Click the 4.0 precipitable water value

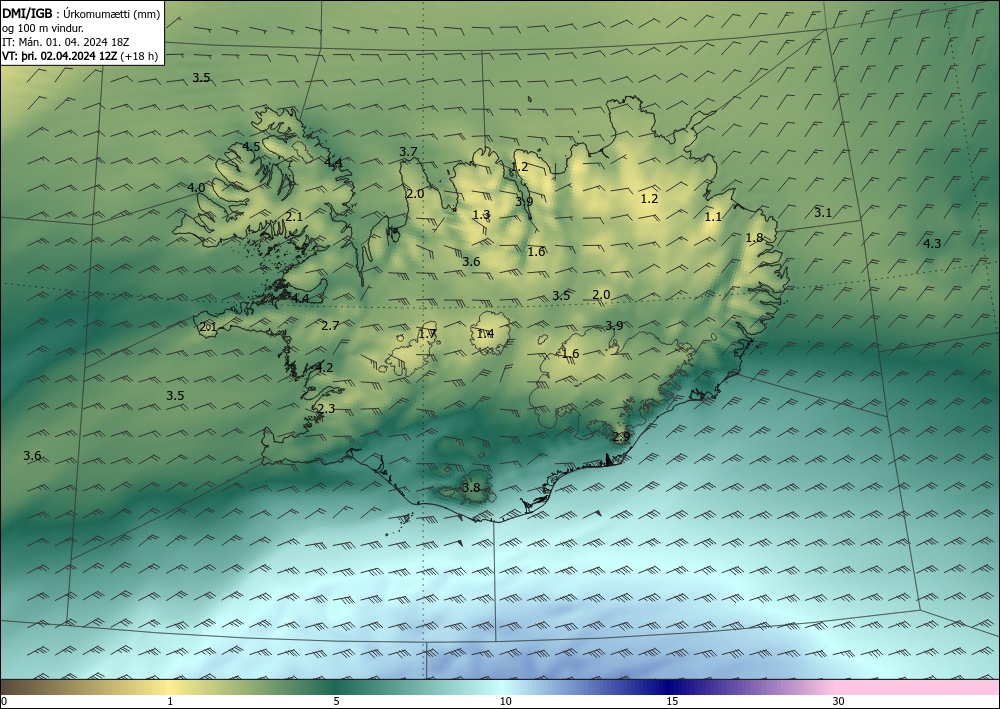tap(196, 187)
